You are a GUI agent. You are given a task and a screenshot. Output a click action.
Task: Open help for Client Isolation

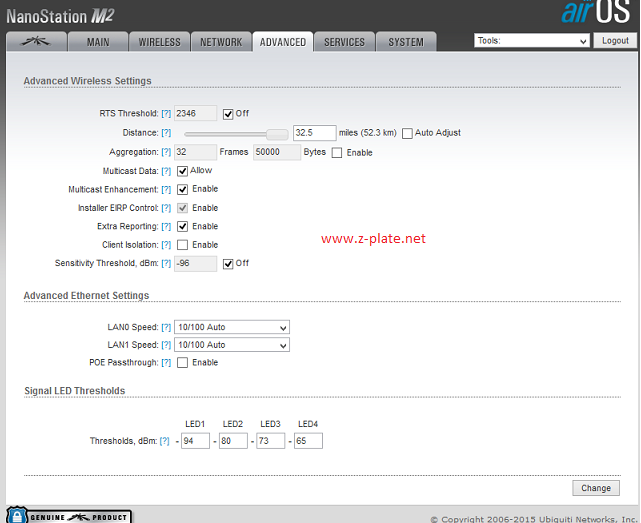tap(166, 245)
